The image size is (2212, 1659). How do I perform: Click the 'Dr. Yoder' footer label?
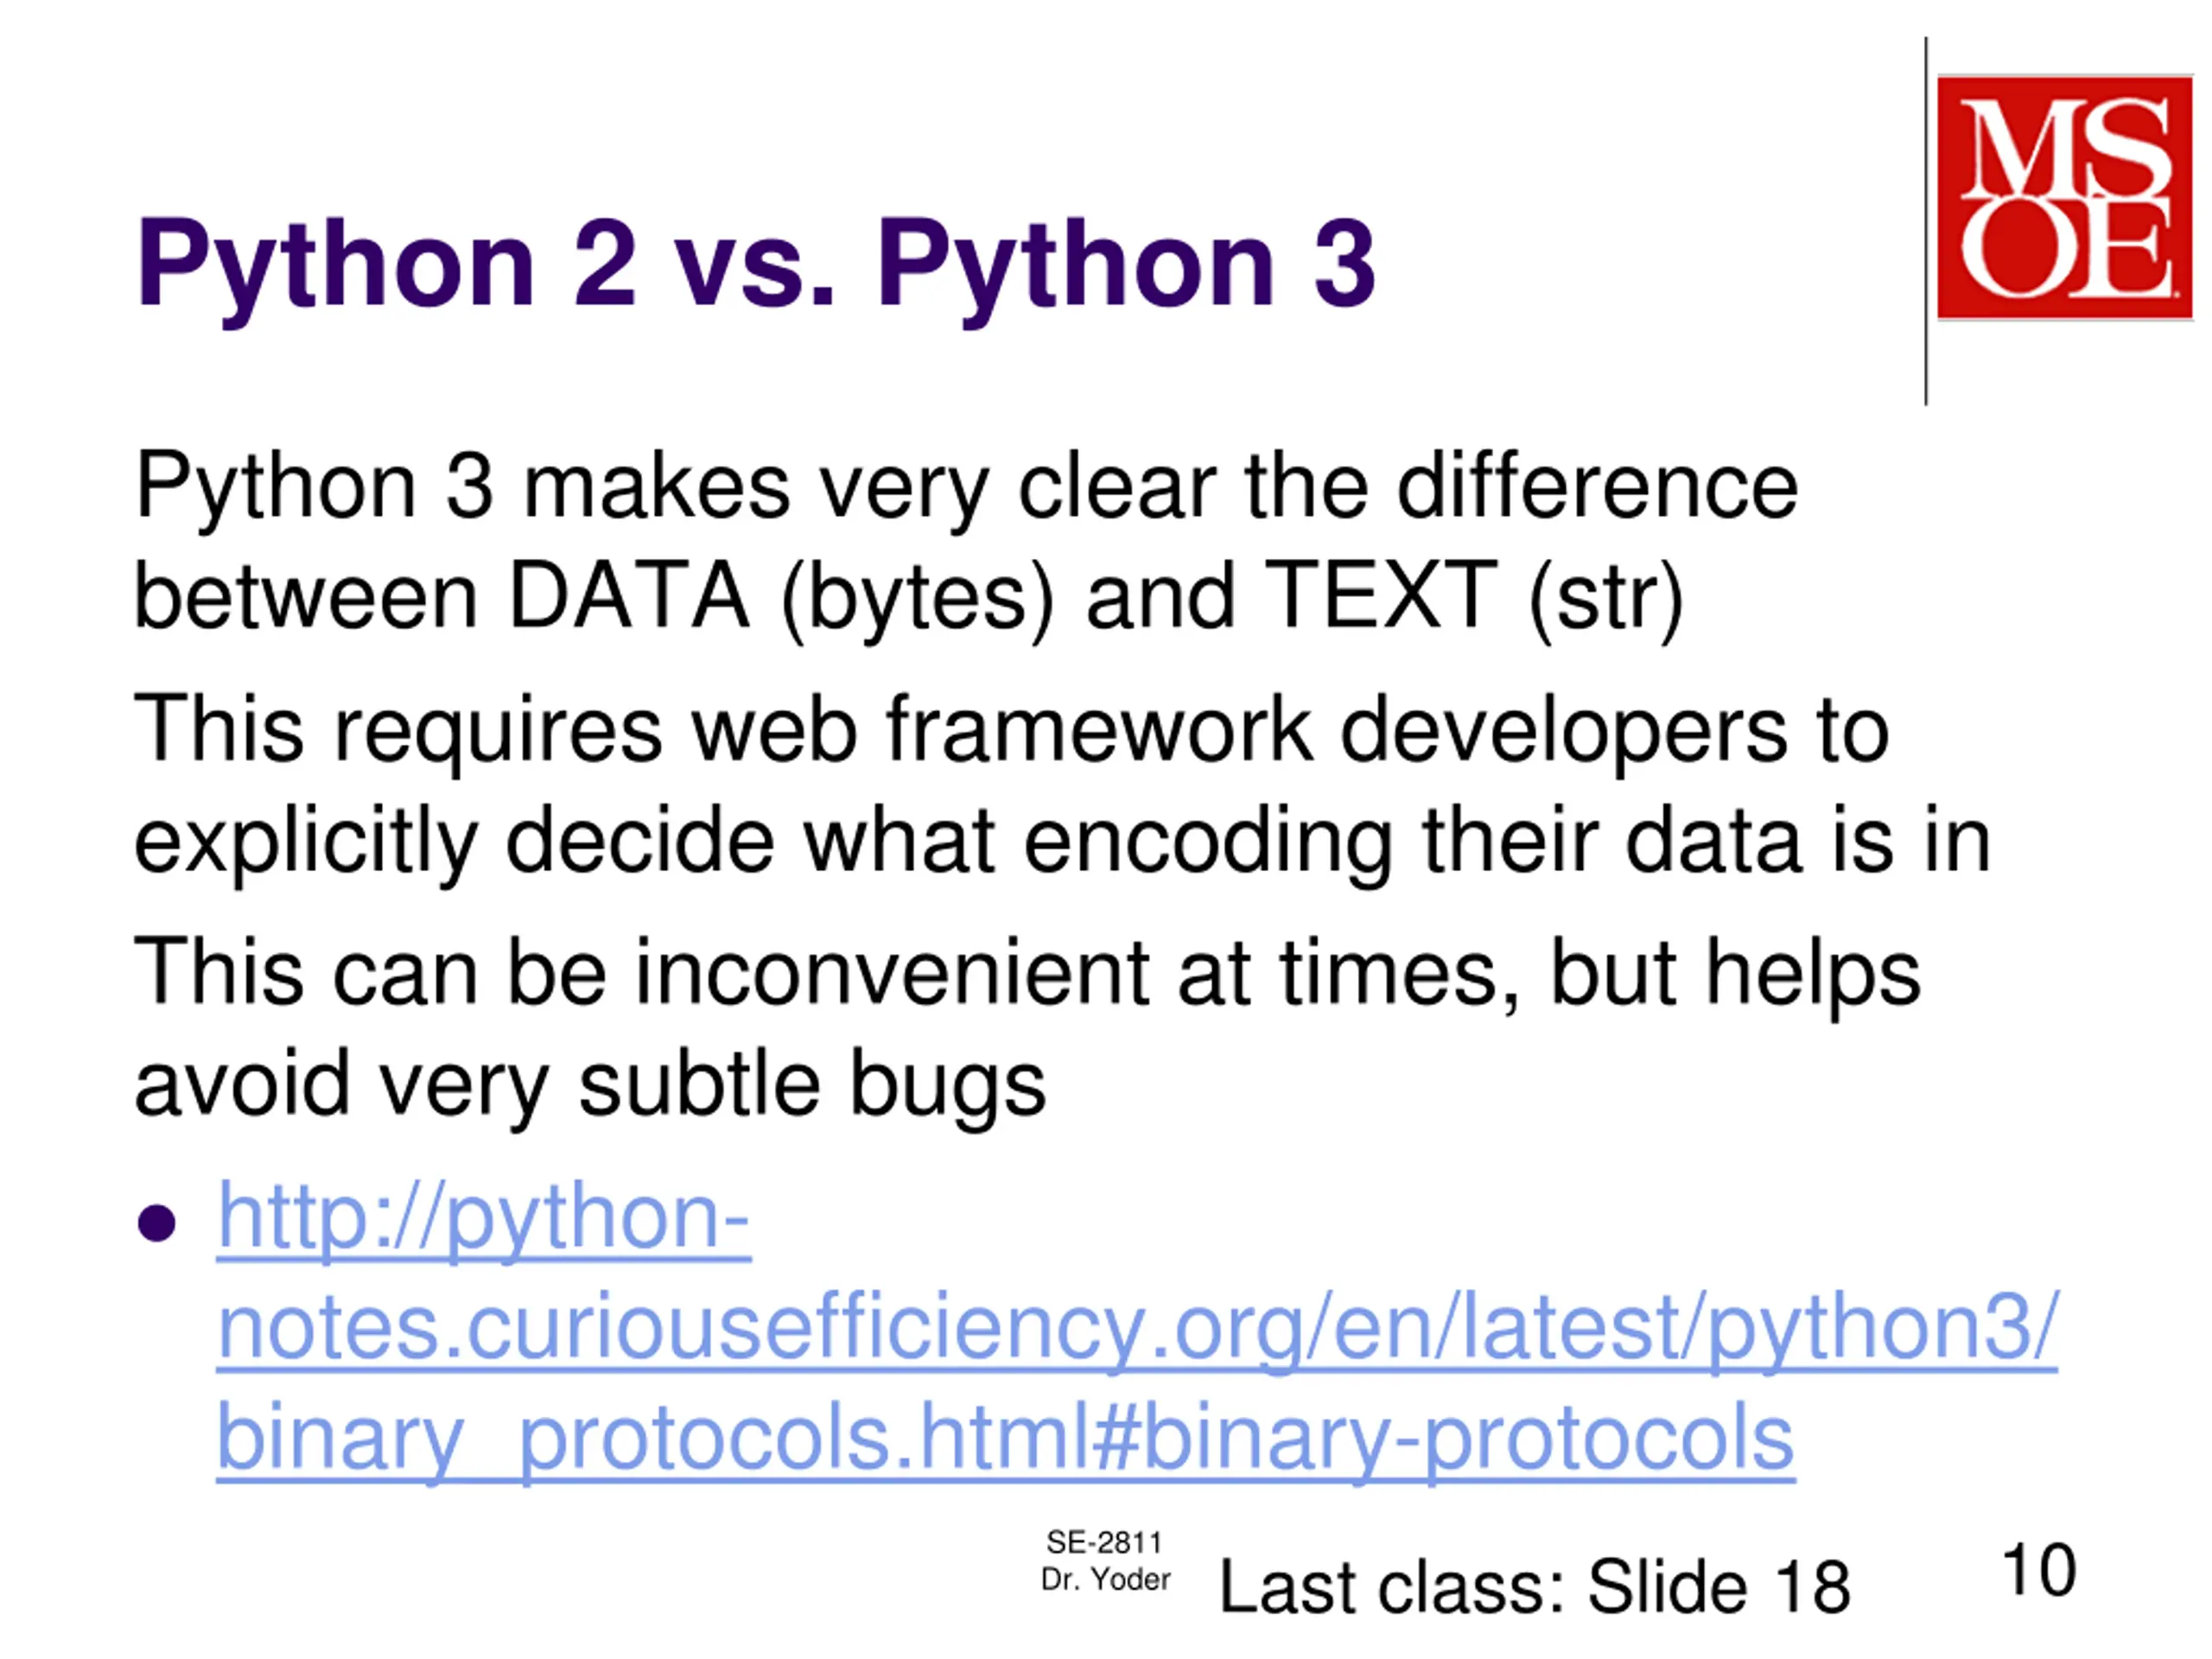click(1105, 1580)
